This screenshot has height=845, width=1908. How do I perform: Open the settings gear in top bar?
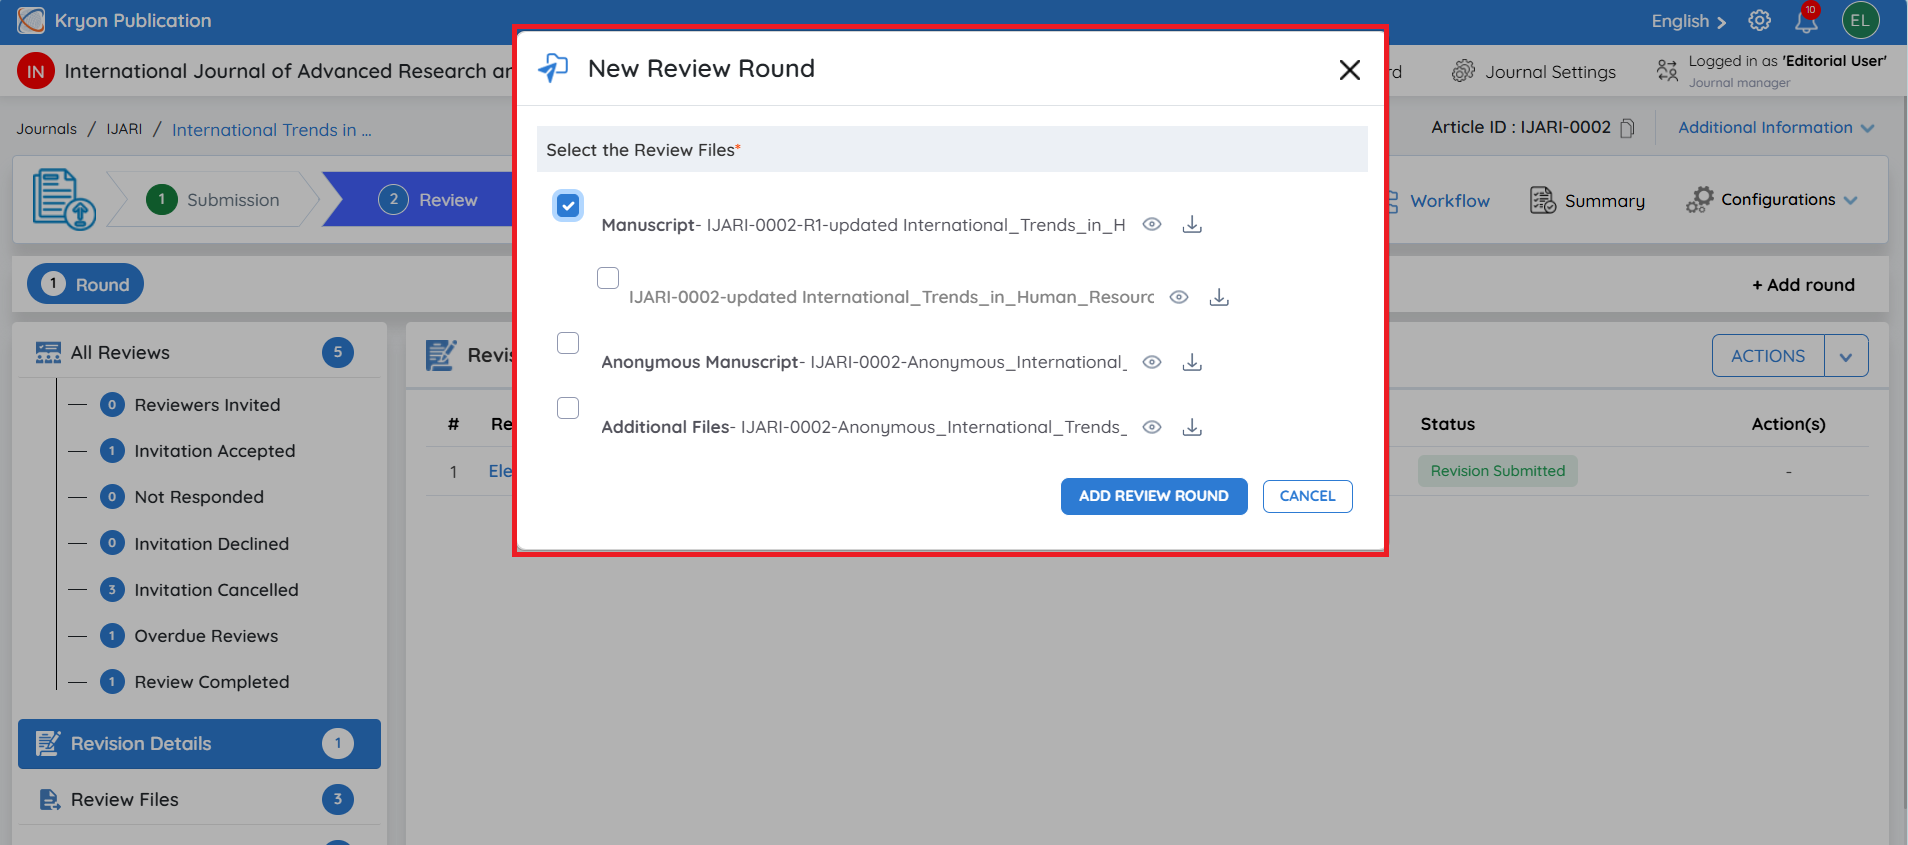(x=1760, y=21)
